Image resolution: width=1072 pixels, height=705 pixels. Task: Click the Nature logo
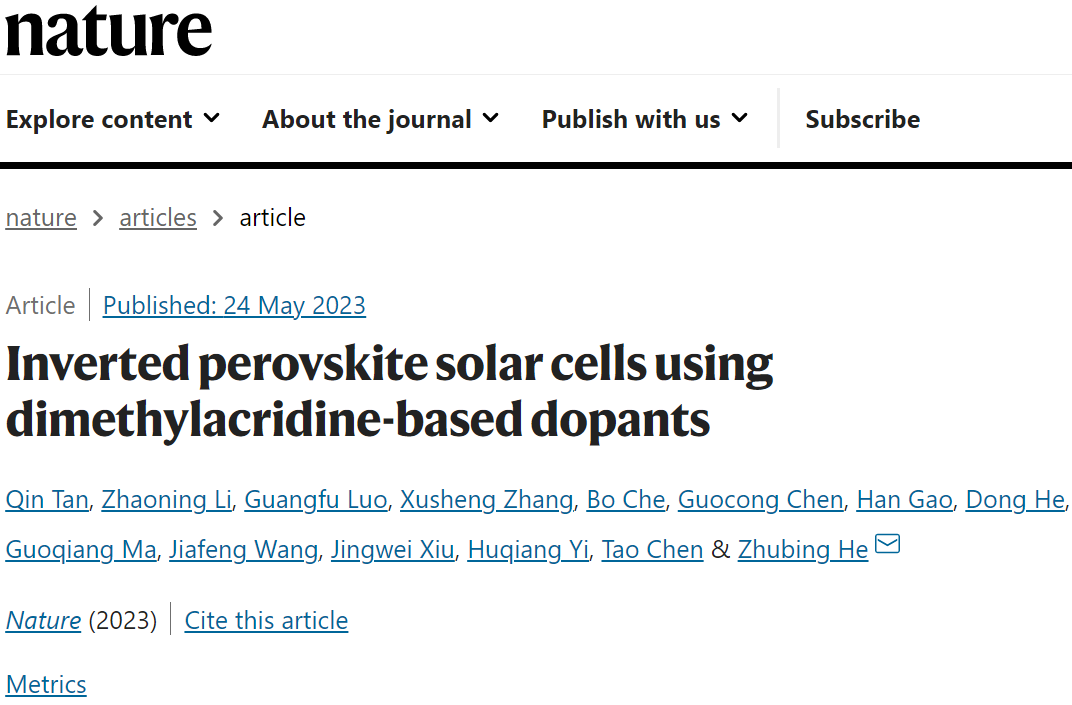pos(109,31)
